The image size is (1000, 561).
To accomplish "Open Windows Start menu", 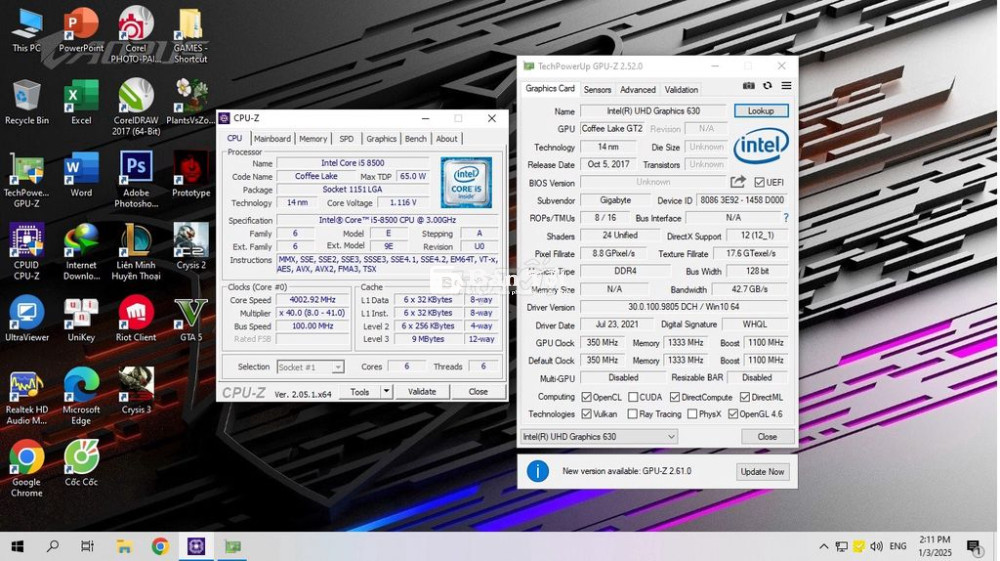I will point(17,546).
